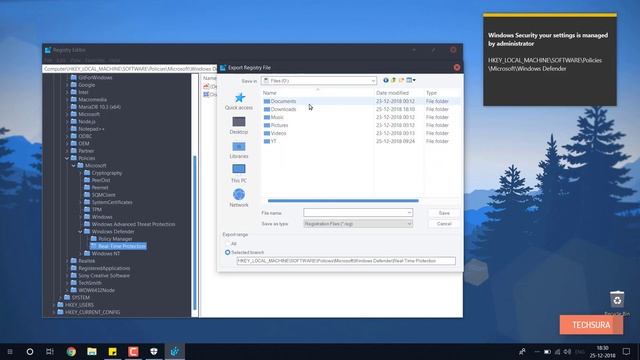The image size is (640, 360).
Task: Click the selected branch path field
Action: (346, 261)
